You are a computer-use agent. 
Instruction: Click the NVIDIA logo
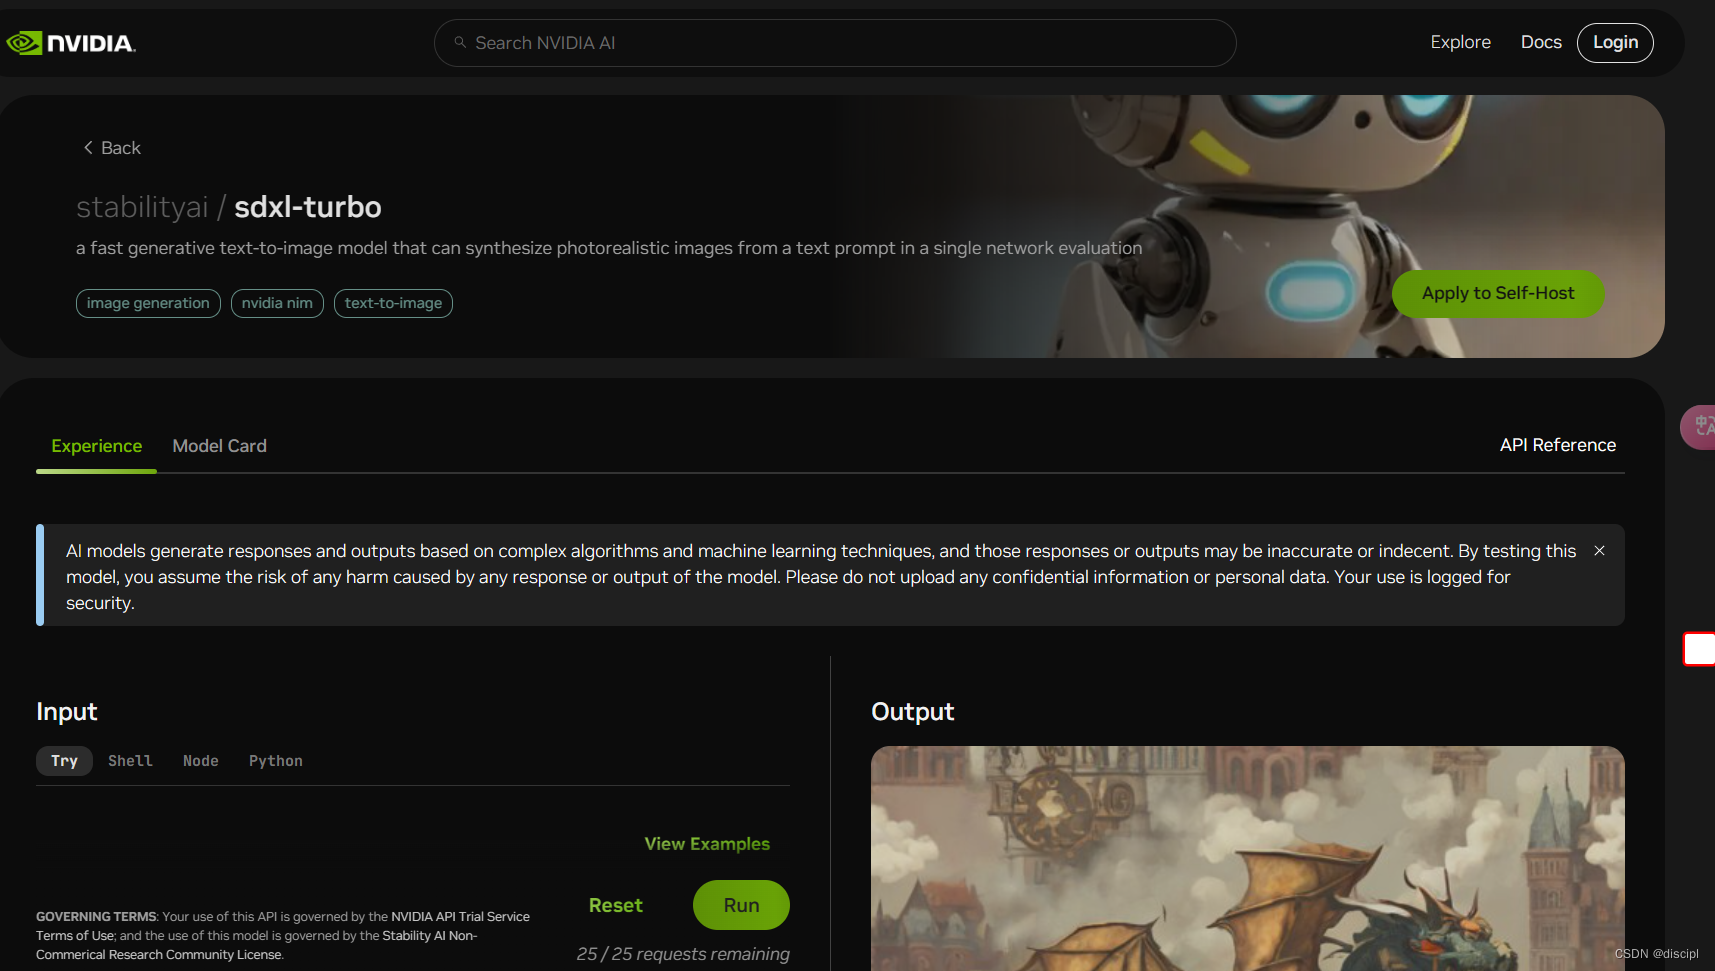click(x=70, y=43)
